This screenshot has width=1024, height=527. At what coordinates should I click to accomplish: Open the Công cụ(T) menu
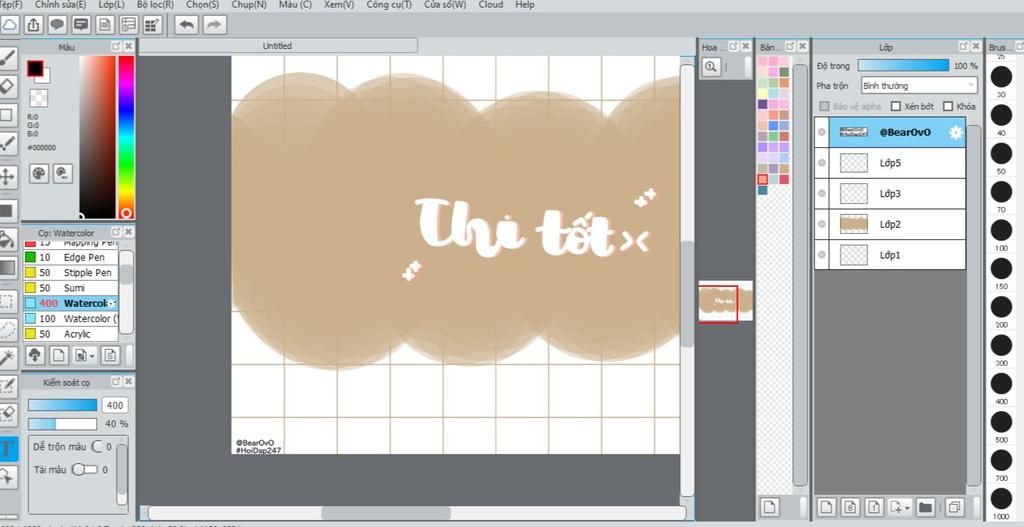coord(389,5)
